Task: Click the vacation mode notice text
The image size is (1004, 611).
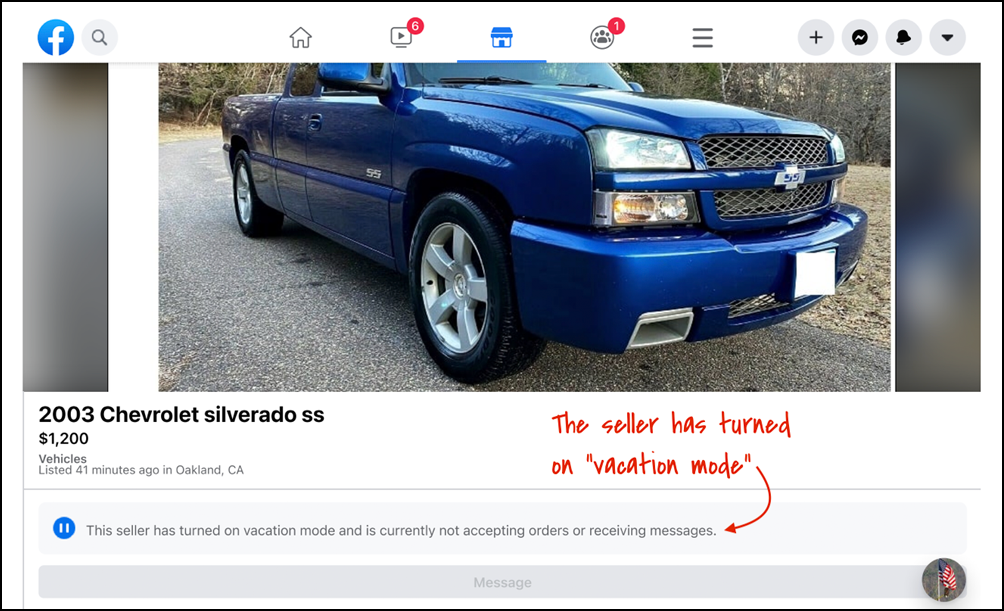Action: pyautogui.click(x=401, y=530)
